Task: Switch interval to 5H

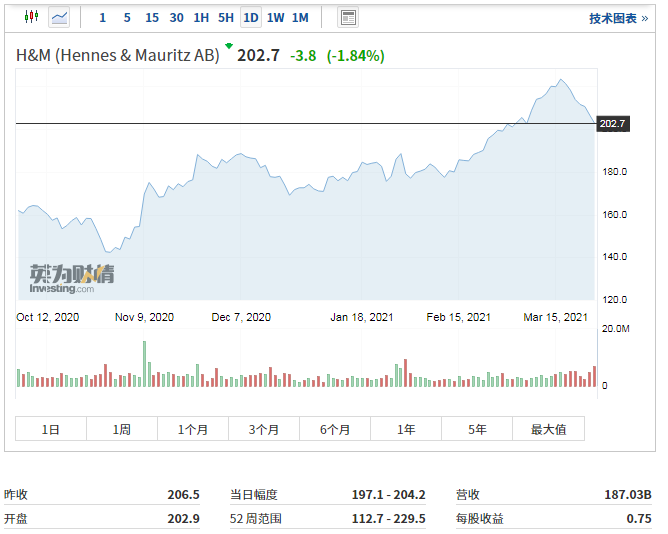Action: pyautogui.click(x=226, y=17)
